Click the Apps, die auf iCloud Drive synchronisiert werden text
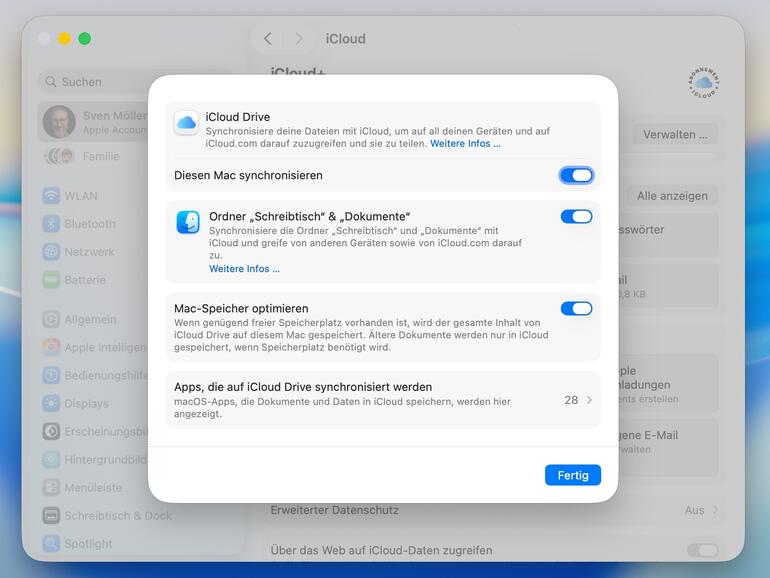This screenshot has height=578, width=770. 303,387
